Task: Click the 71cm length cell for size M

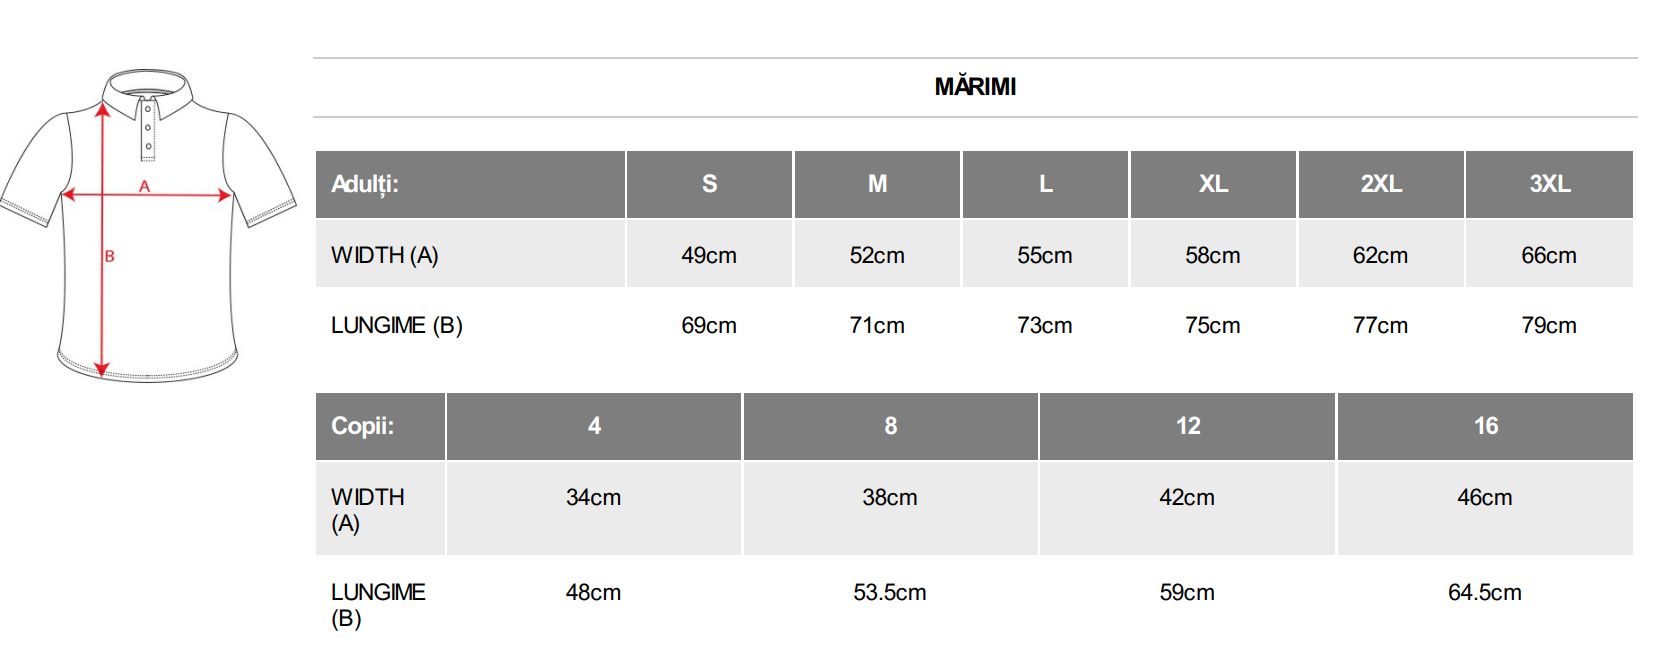Action: [x=877, y=325]
